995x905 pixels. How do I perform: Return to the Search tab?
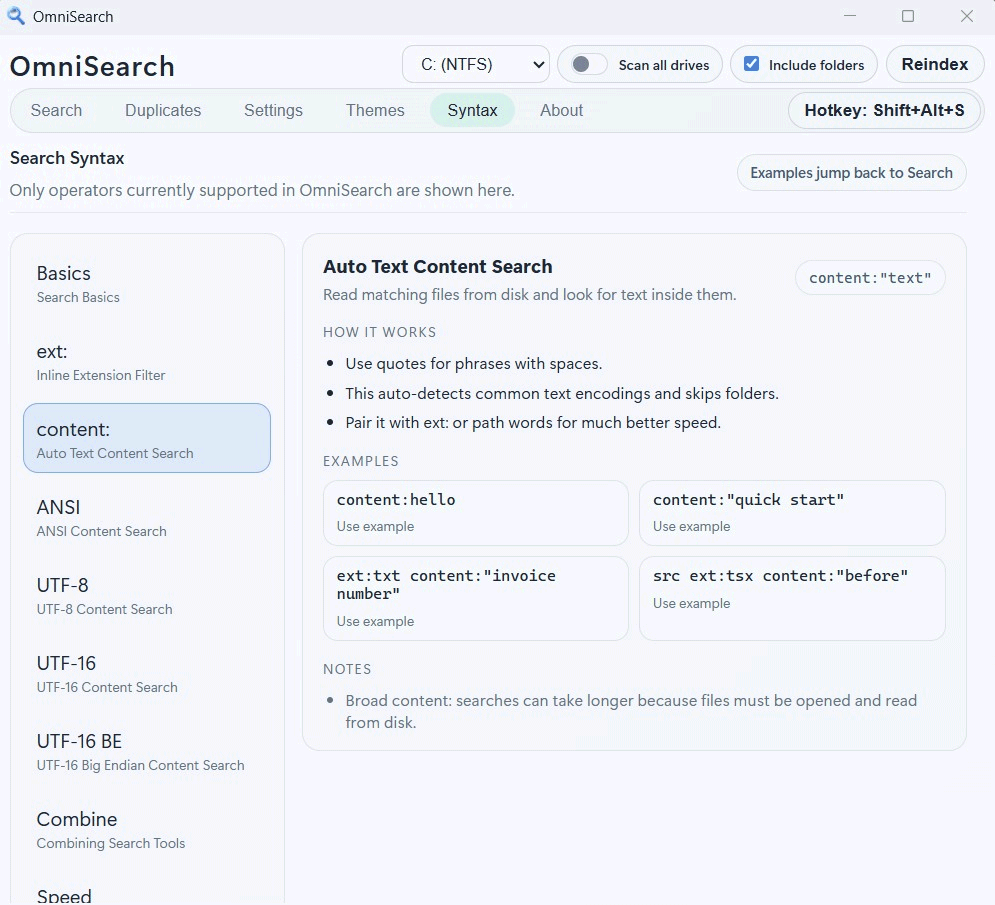[x=56, y=110]
